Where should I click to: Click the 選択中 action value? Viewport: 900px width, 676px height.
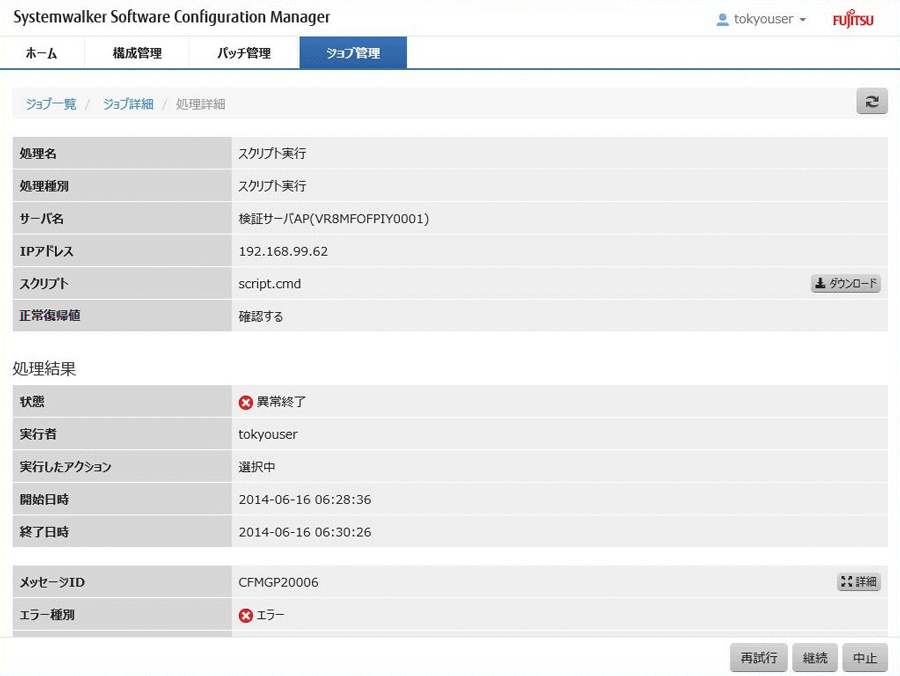pyautogui.click(x=257, y=467)
